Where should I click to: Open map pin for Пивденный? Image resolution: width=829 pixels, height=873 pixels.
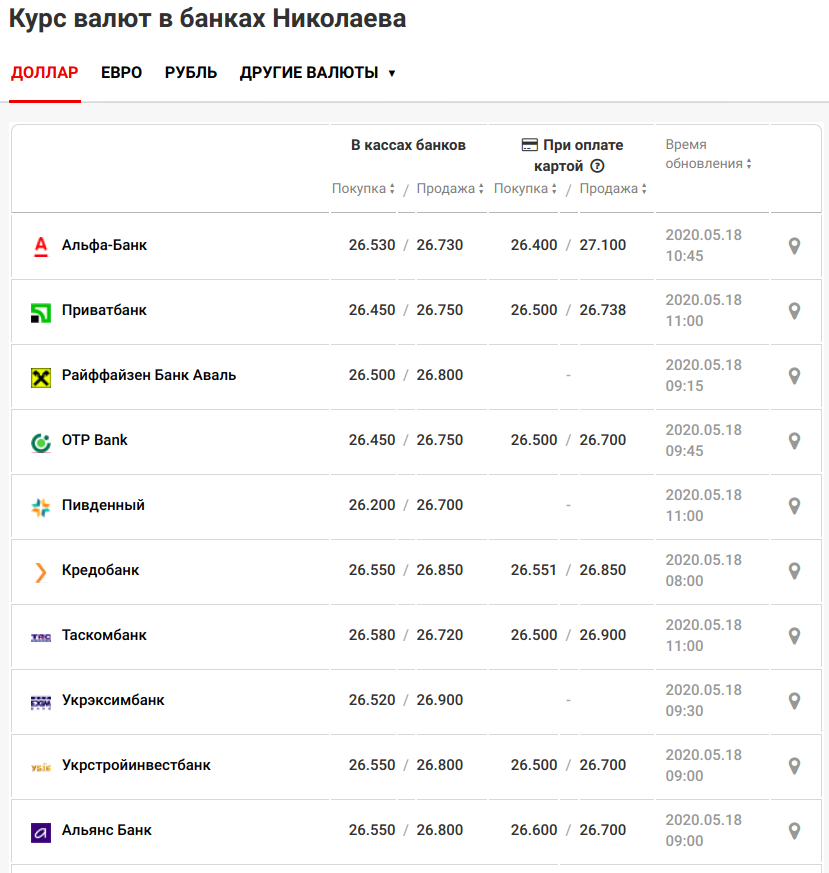[794, 506]
